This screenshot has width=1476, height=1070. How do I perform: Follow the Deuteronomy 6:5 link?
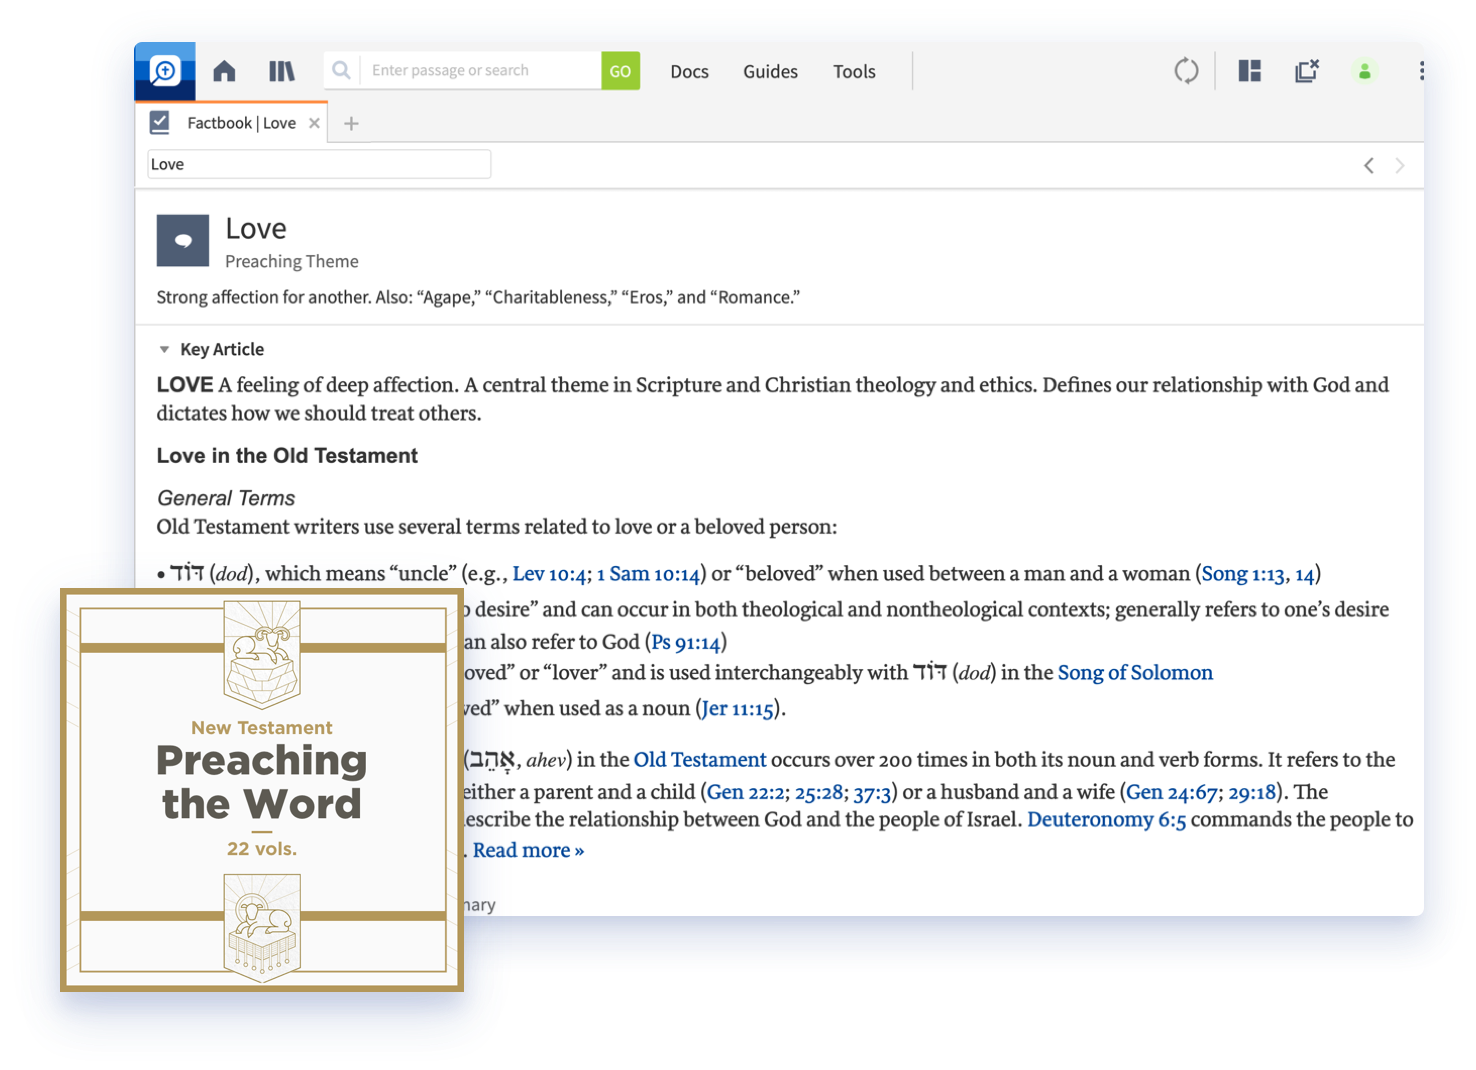tap(1106, 820)
